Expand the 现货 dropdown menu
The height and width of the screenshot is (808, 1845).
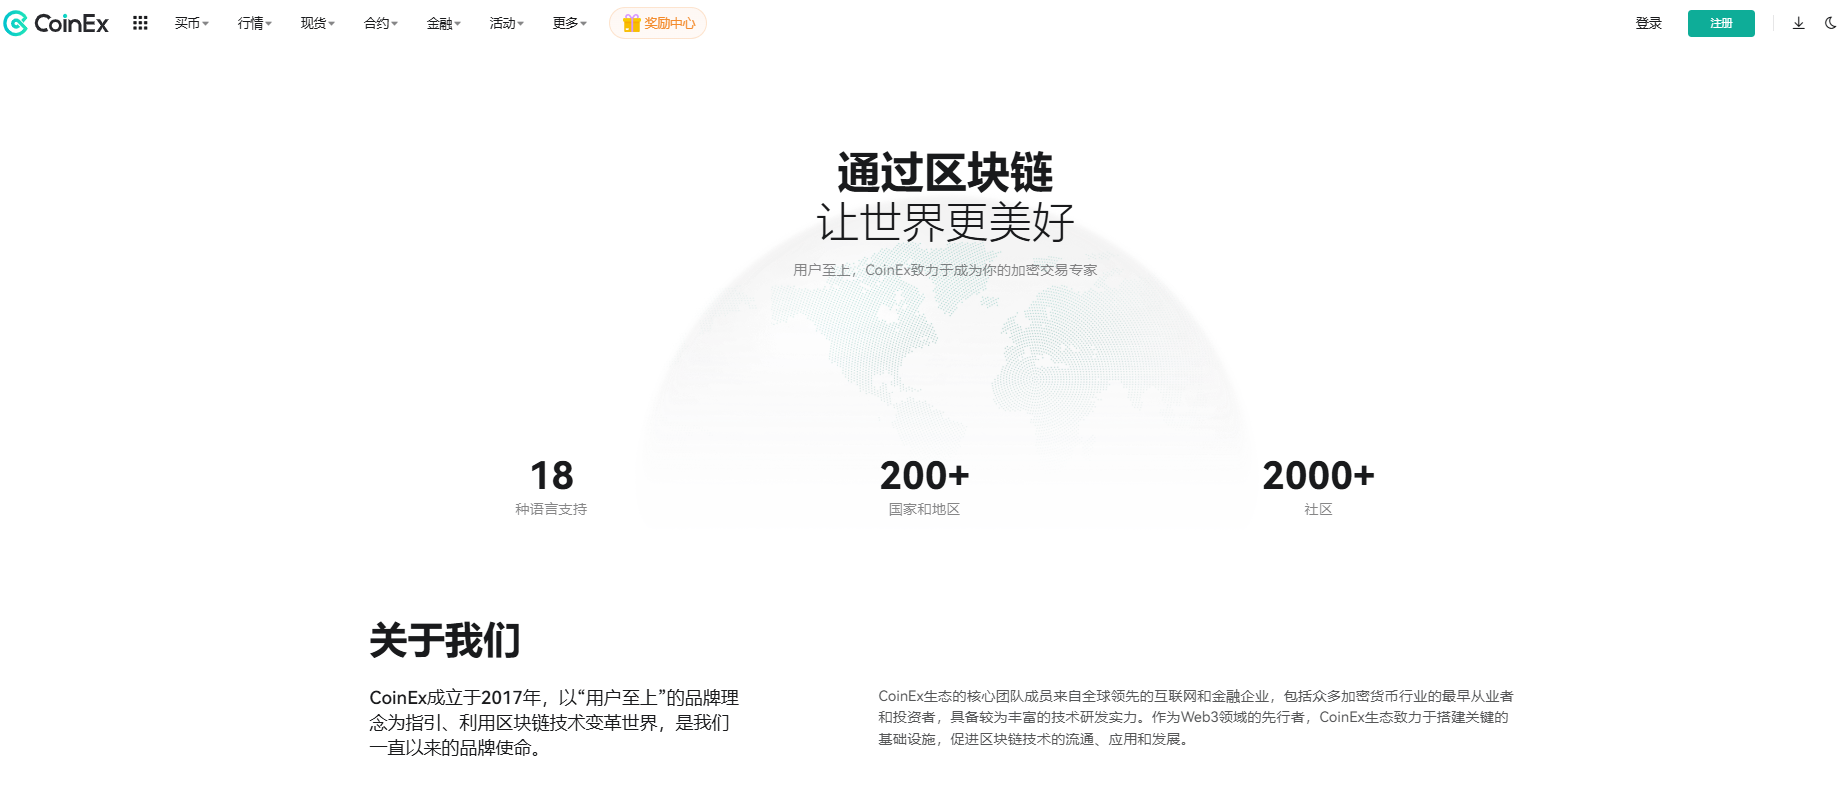(317, 23)
